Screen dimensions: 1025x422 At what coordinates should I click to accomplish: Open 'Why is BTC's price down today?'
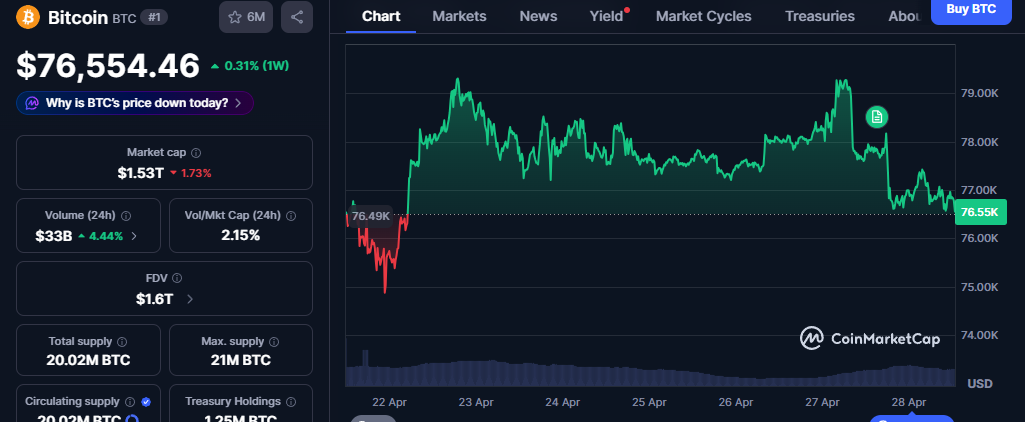(135, 103)
